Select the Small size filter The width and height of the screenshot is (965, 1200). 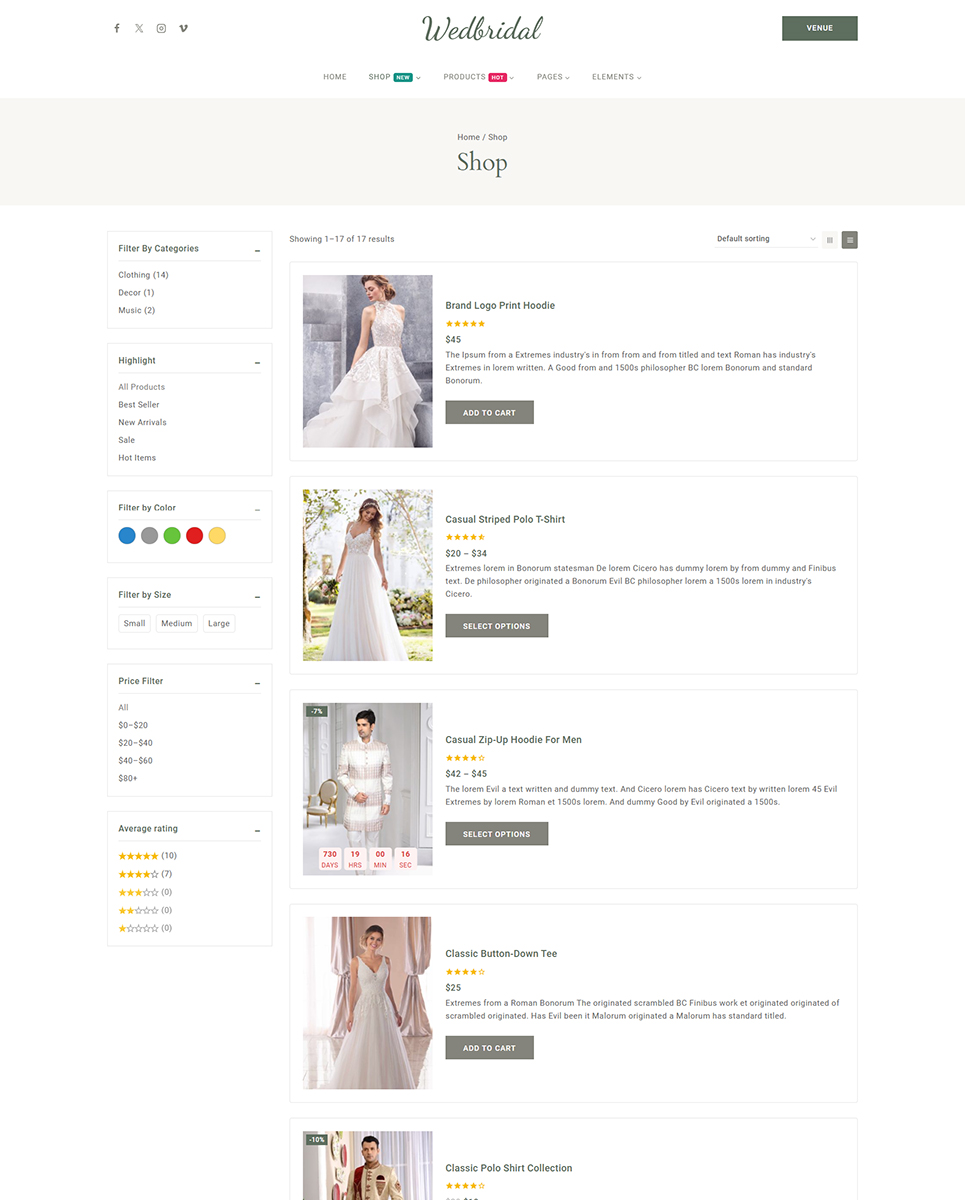[134, 623]
